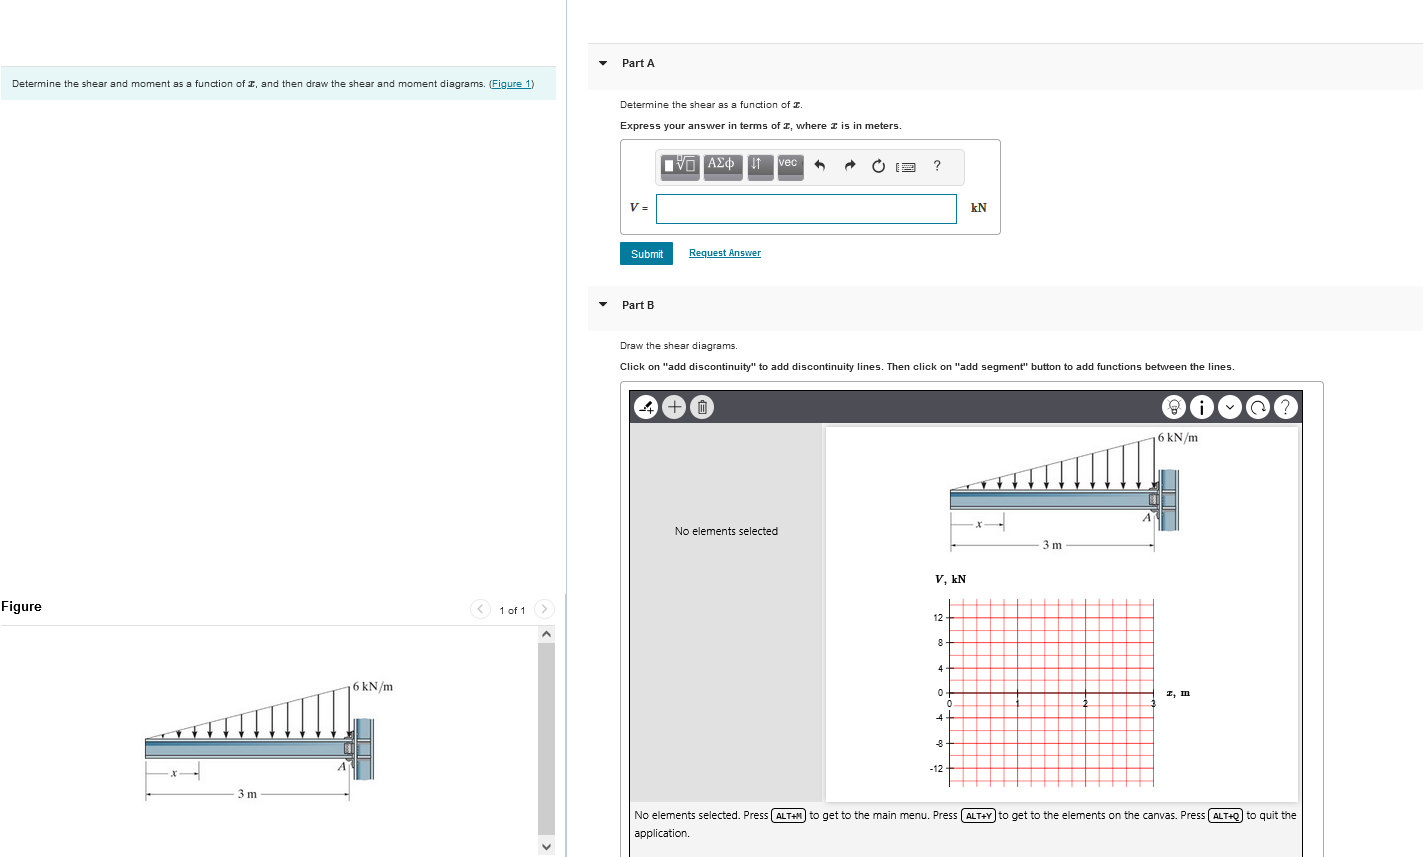
Task: Reset the shear diagram canvas
Action: pyautogui.click(x=1258, y=407)
